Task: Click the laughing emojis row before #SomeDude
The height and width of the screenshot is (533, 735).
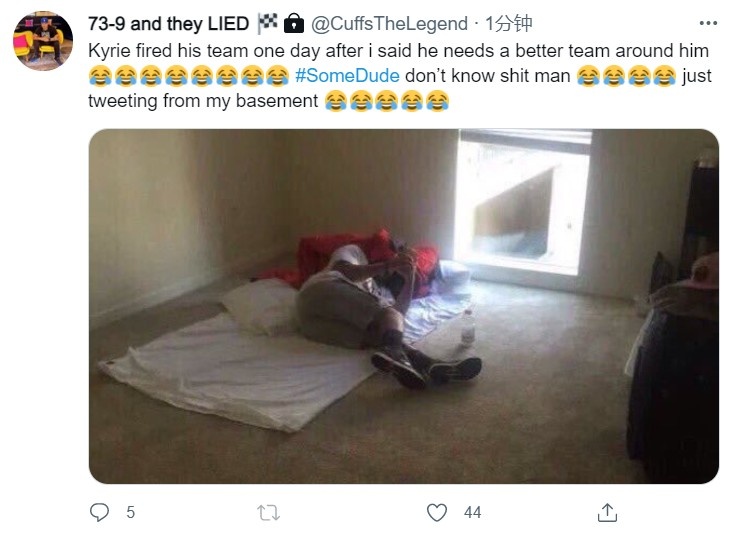Action: (x=189, y=76)
